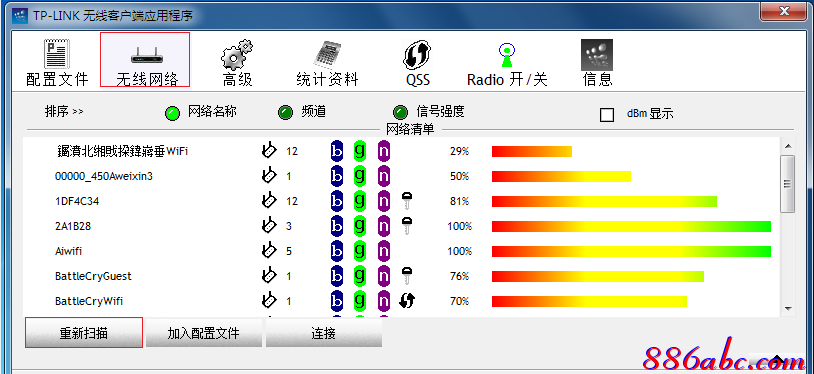Click the security key icon for 1DF4C34

coord(407,201)
